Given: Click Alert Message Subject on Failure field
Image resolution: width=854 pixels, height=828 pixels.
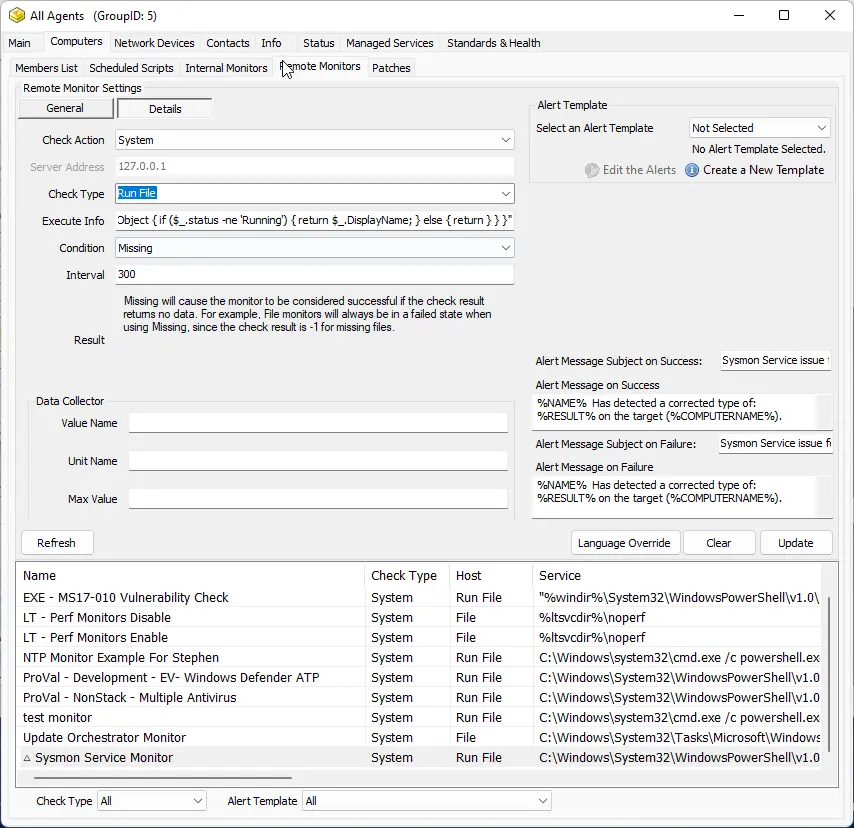Looking at the screenshot, I should click(776, 443).
